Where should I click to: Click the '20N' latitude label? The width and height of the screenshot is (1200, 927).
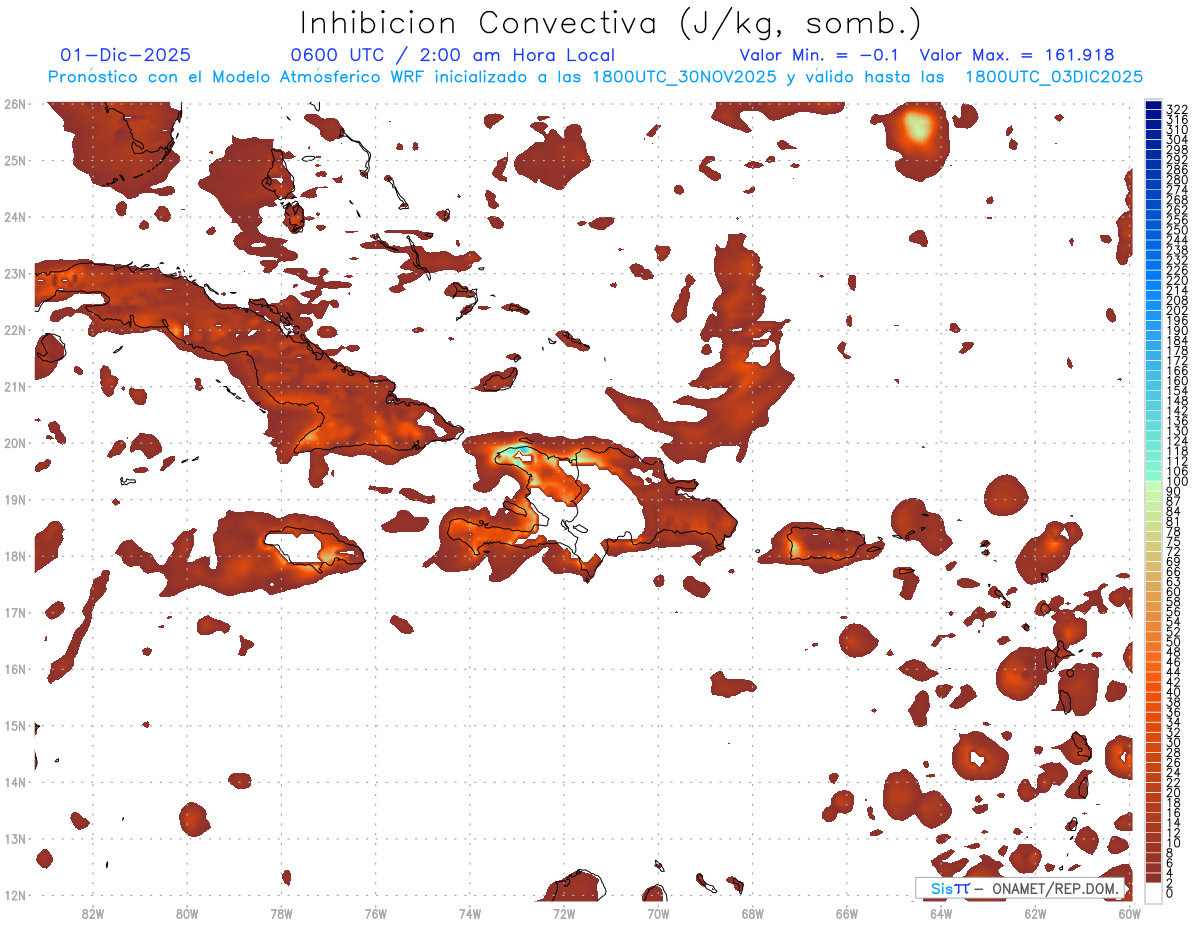[15, 443]
